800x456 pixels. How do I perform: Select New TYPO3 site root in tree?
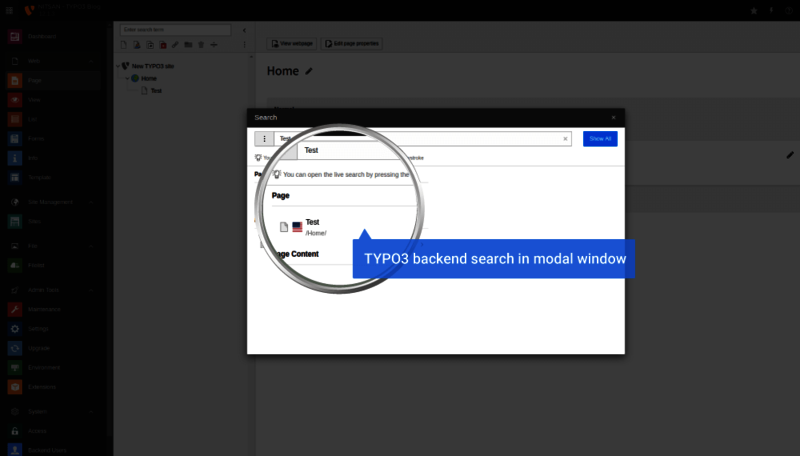(153, 66)
